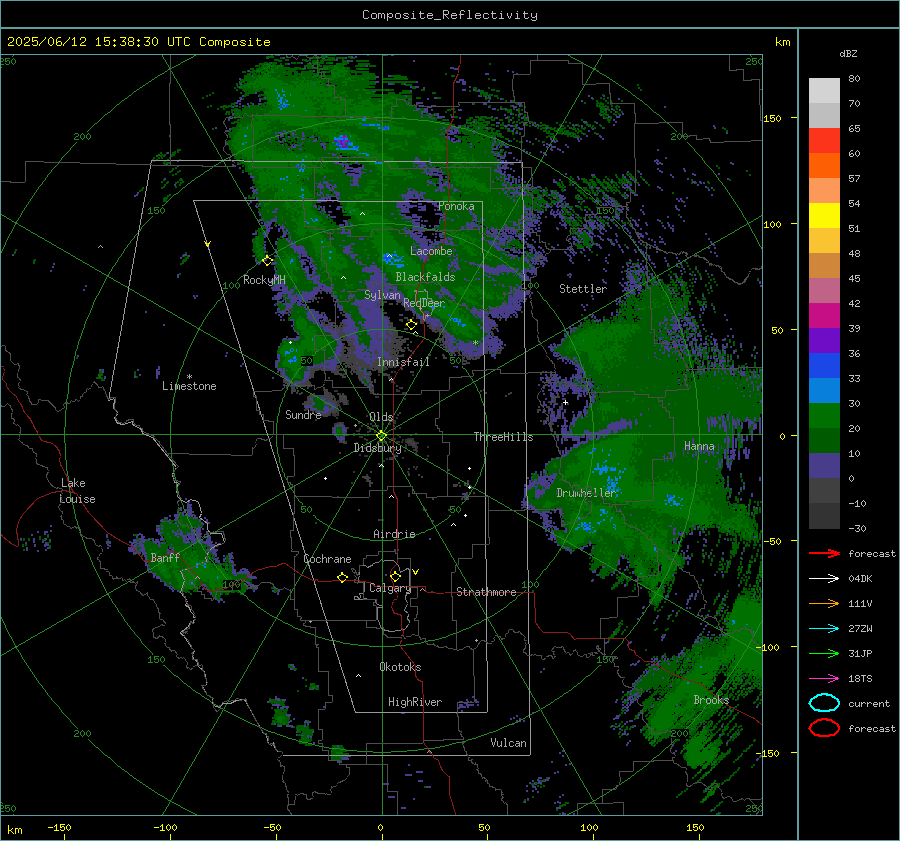Select the light blue swatch in dBZ legend
This screenshot has height=841, width=900.
pyautogui.click(x=824, y=390)
